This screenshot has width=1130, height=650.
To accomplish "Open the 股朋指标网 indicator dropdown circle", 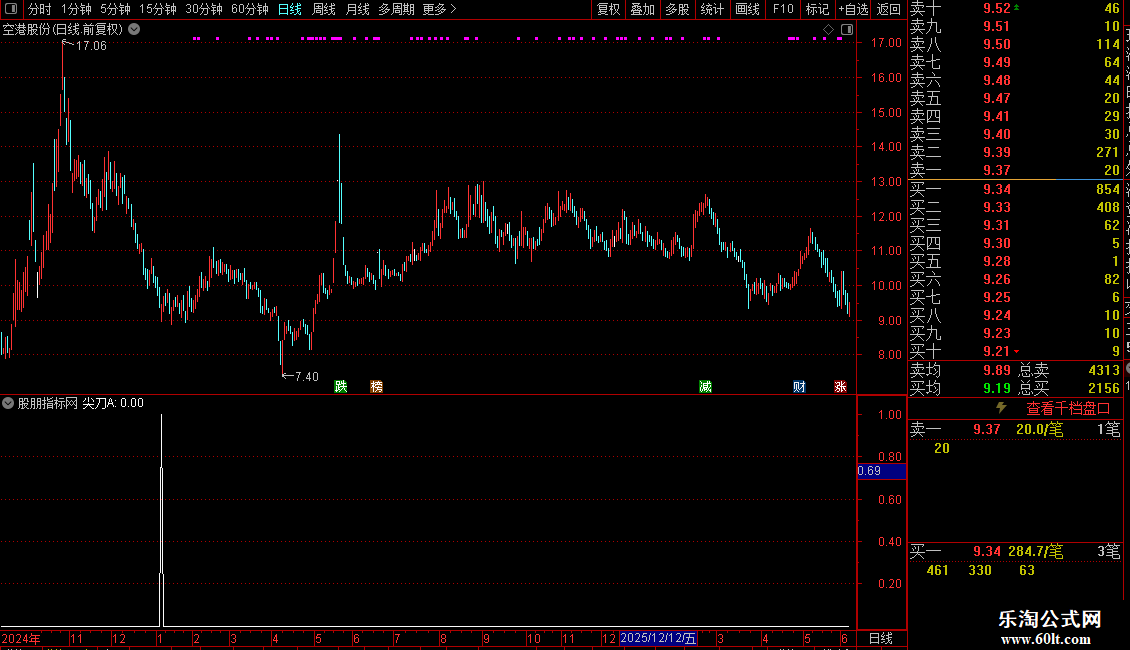I will (8, 403).
